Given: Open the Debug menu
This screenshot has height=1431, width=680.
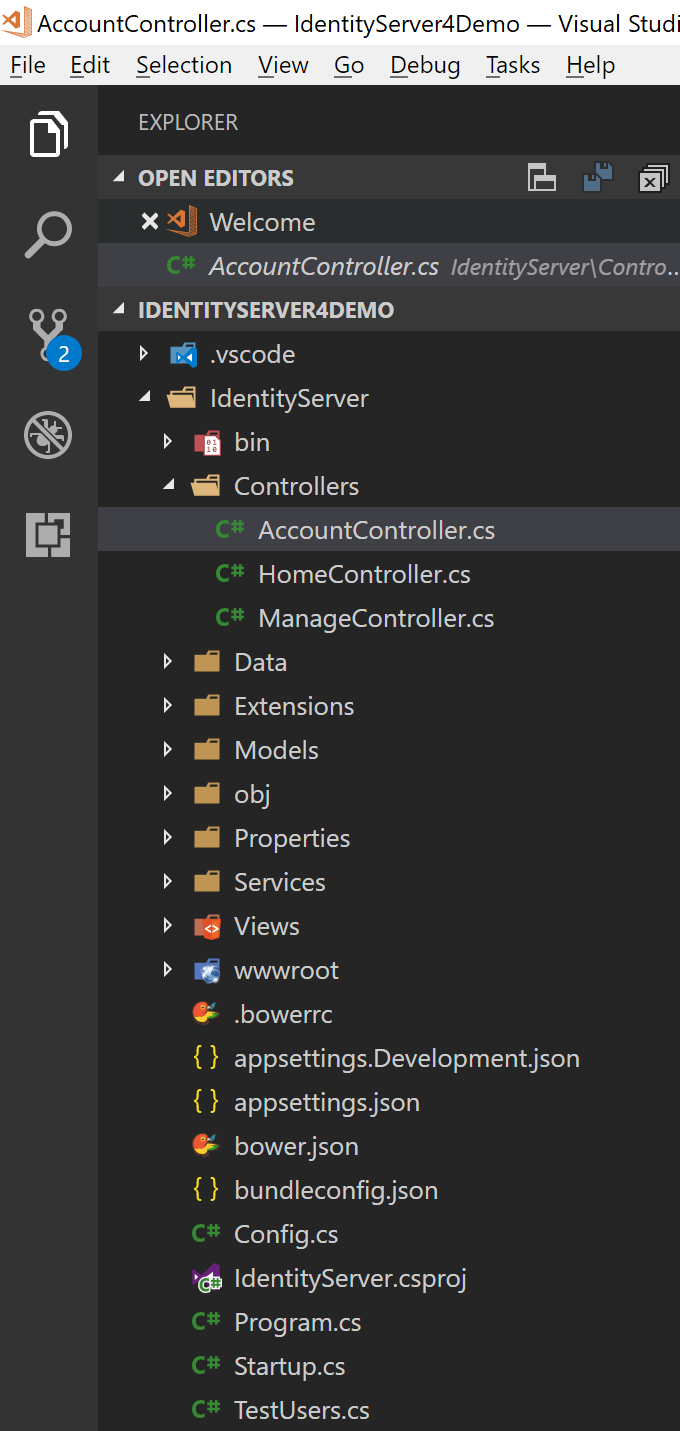Looking at the screenshot, I should click(x=425, y=65).
